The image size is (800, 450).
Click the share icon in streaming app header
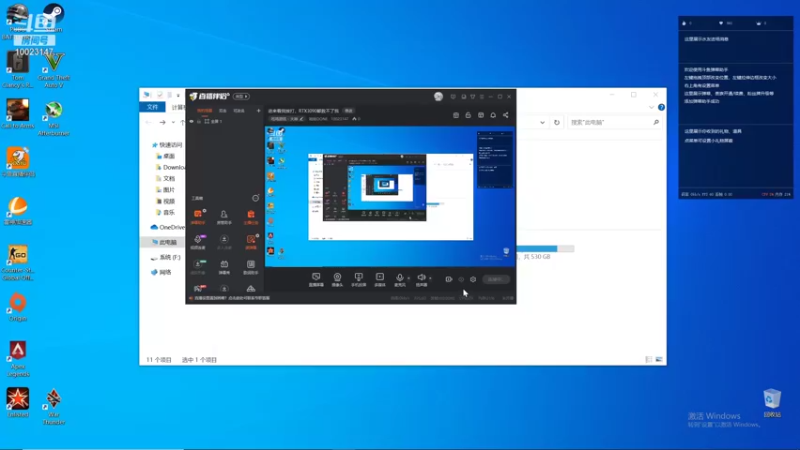(506, 115)
